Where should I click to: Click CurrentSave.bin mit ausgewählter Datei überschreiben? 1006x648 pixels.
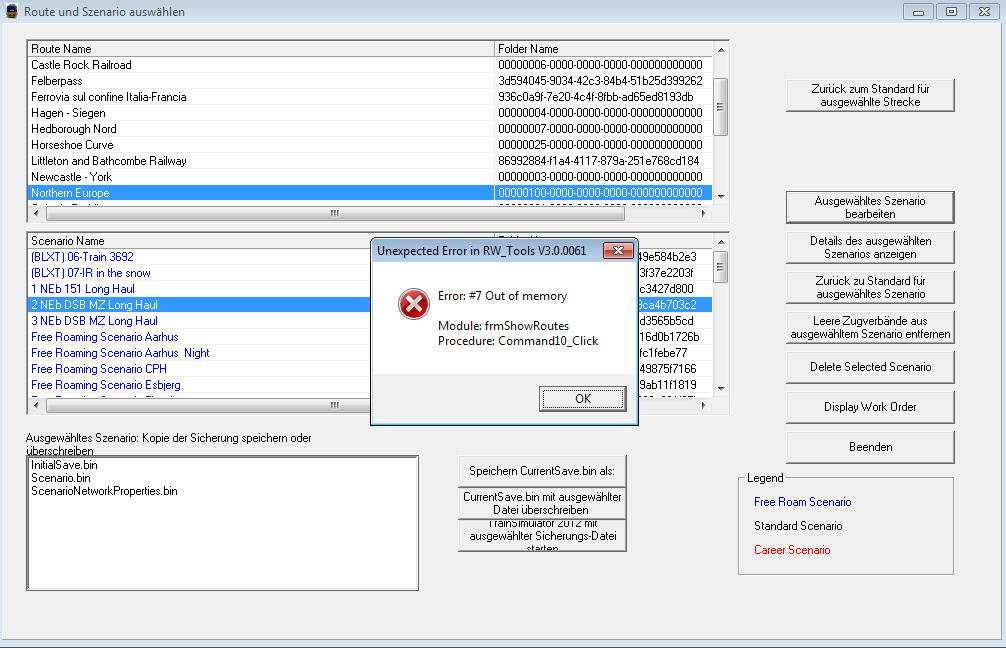click(542, 503)
